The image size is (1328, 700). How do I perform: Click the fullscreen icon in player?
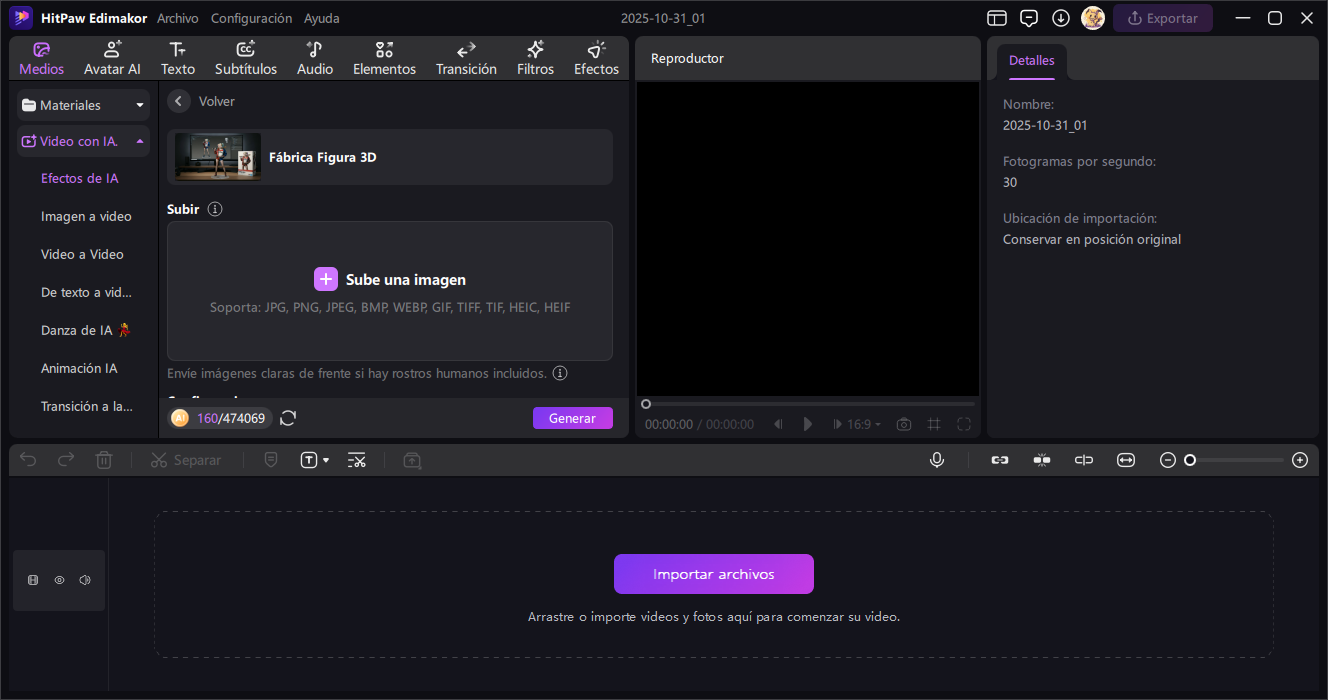click(964, 424)
